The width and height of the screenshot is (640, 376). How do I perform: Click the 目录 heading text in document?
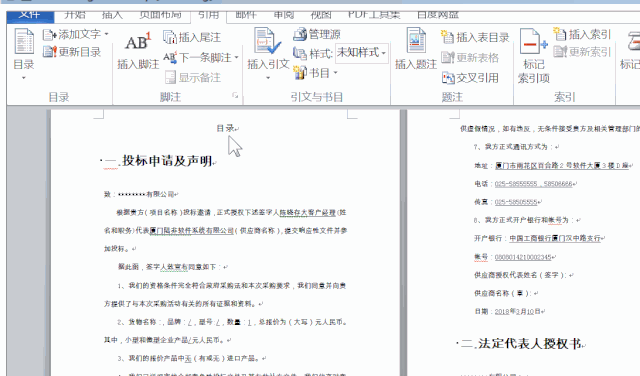click(226, 129)
